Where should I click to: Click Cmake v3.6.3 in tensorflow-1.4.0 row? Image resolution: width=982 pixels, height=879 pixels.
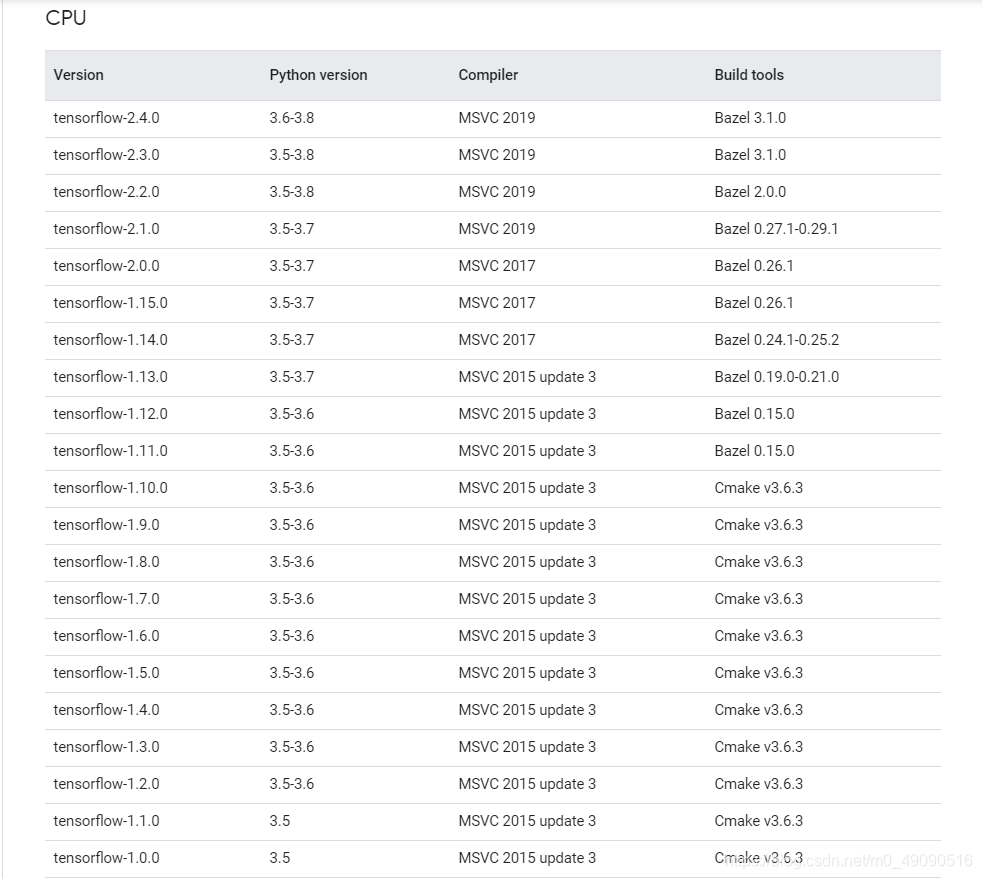click(x=759, y=709)
